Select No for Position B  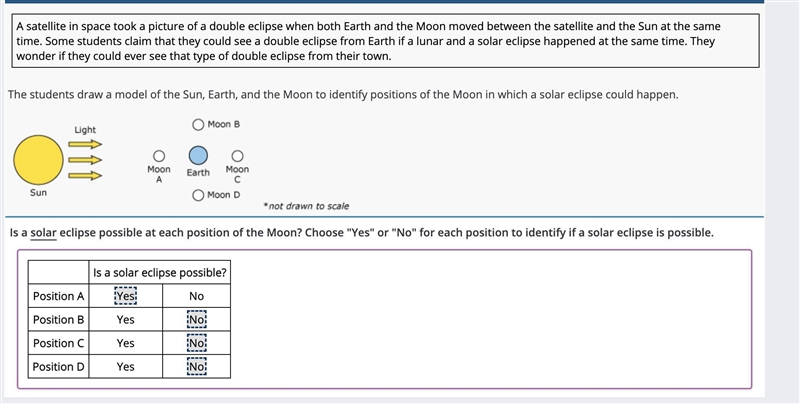tap(196, 319)
